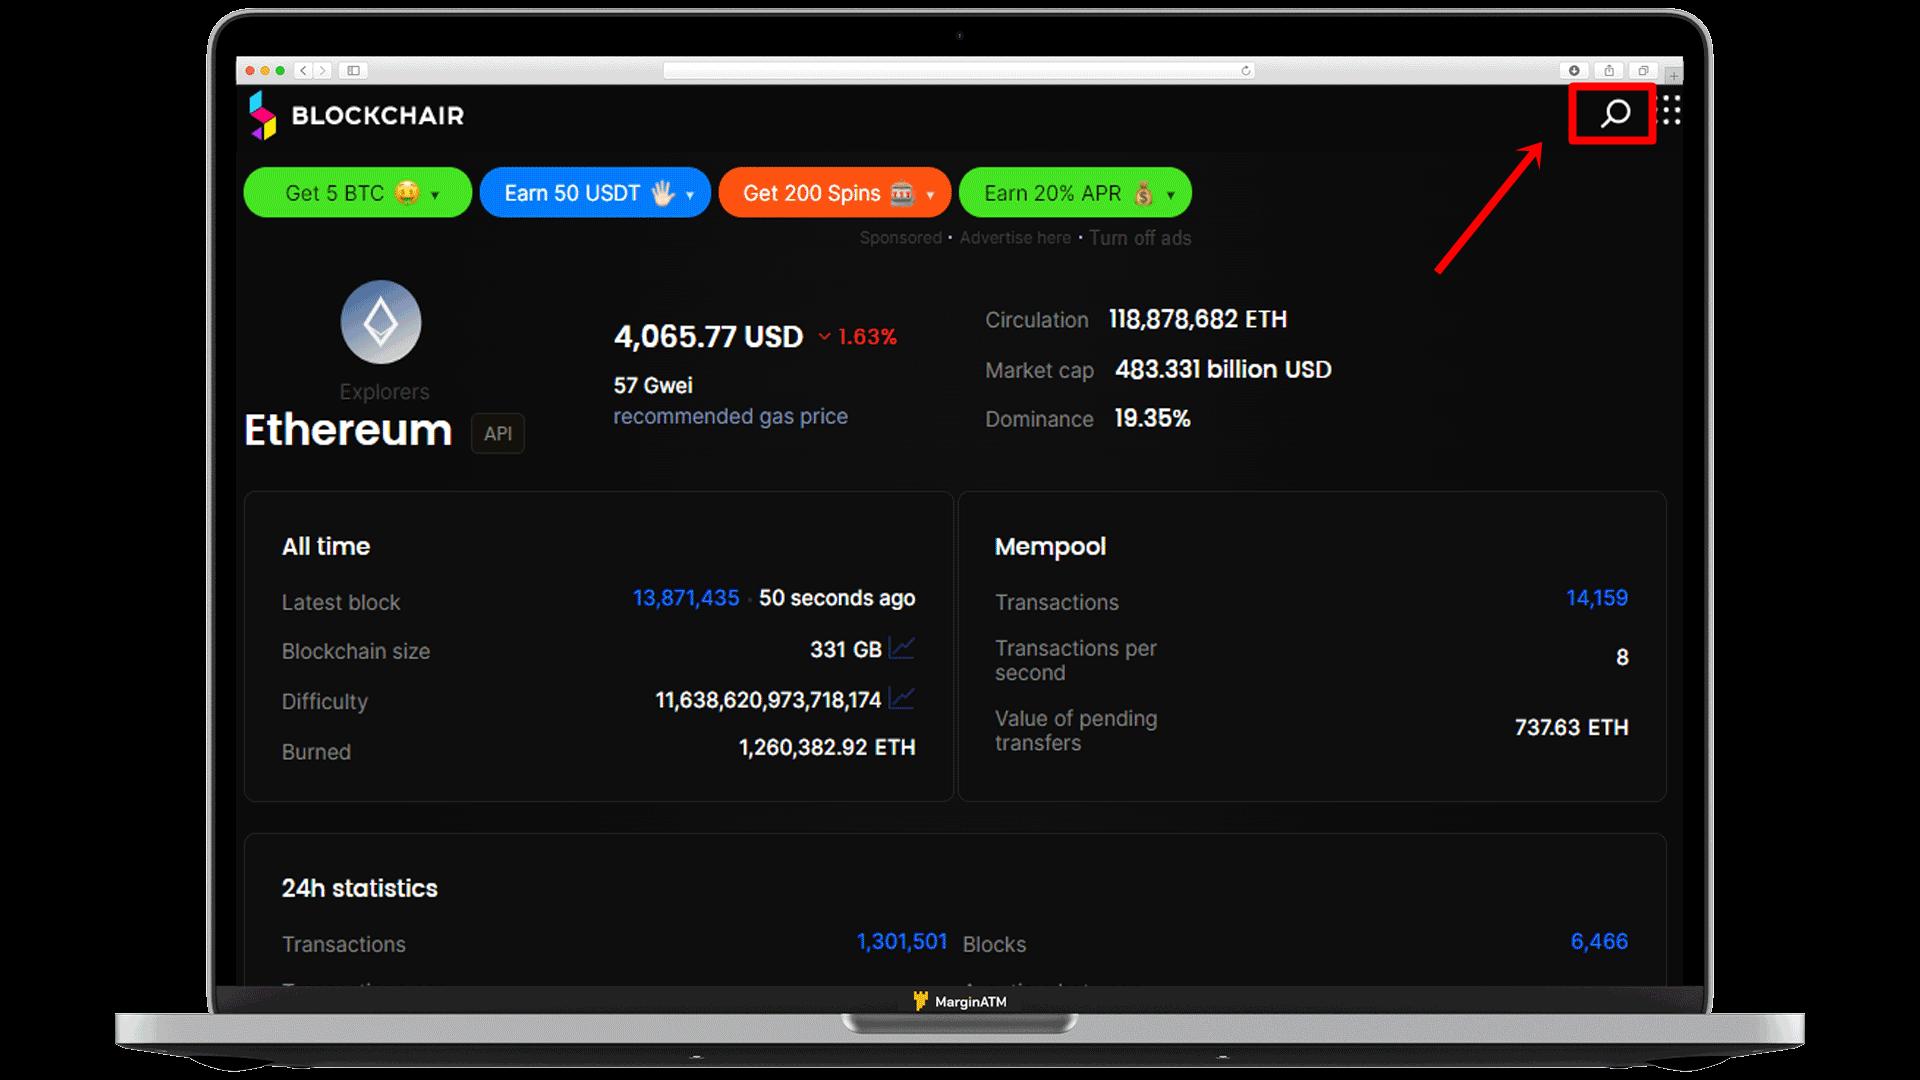This screenshot has width=1920, height=1080.
Task: Open the Safari share button
Action: tap(1609, 70)
